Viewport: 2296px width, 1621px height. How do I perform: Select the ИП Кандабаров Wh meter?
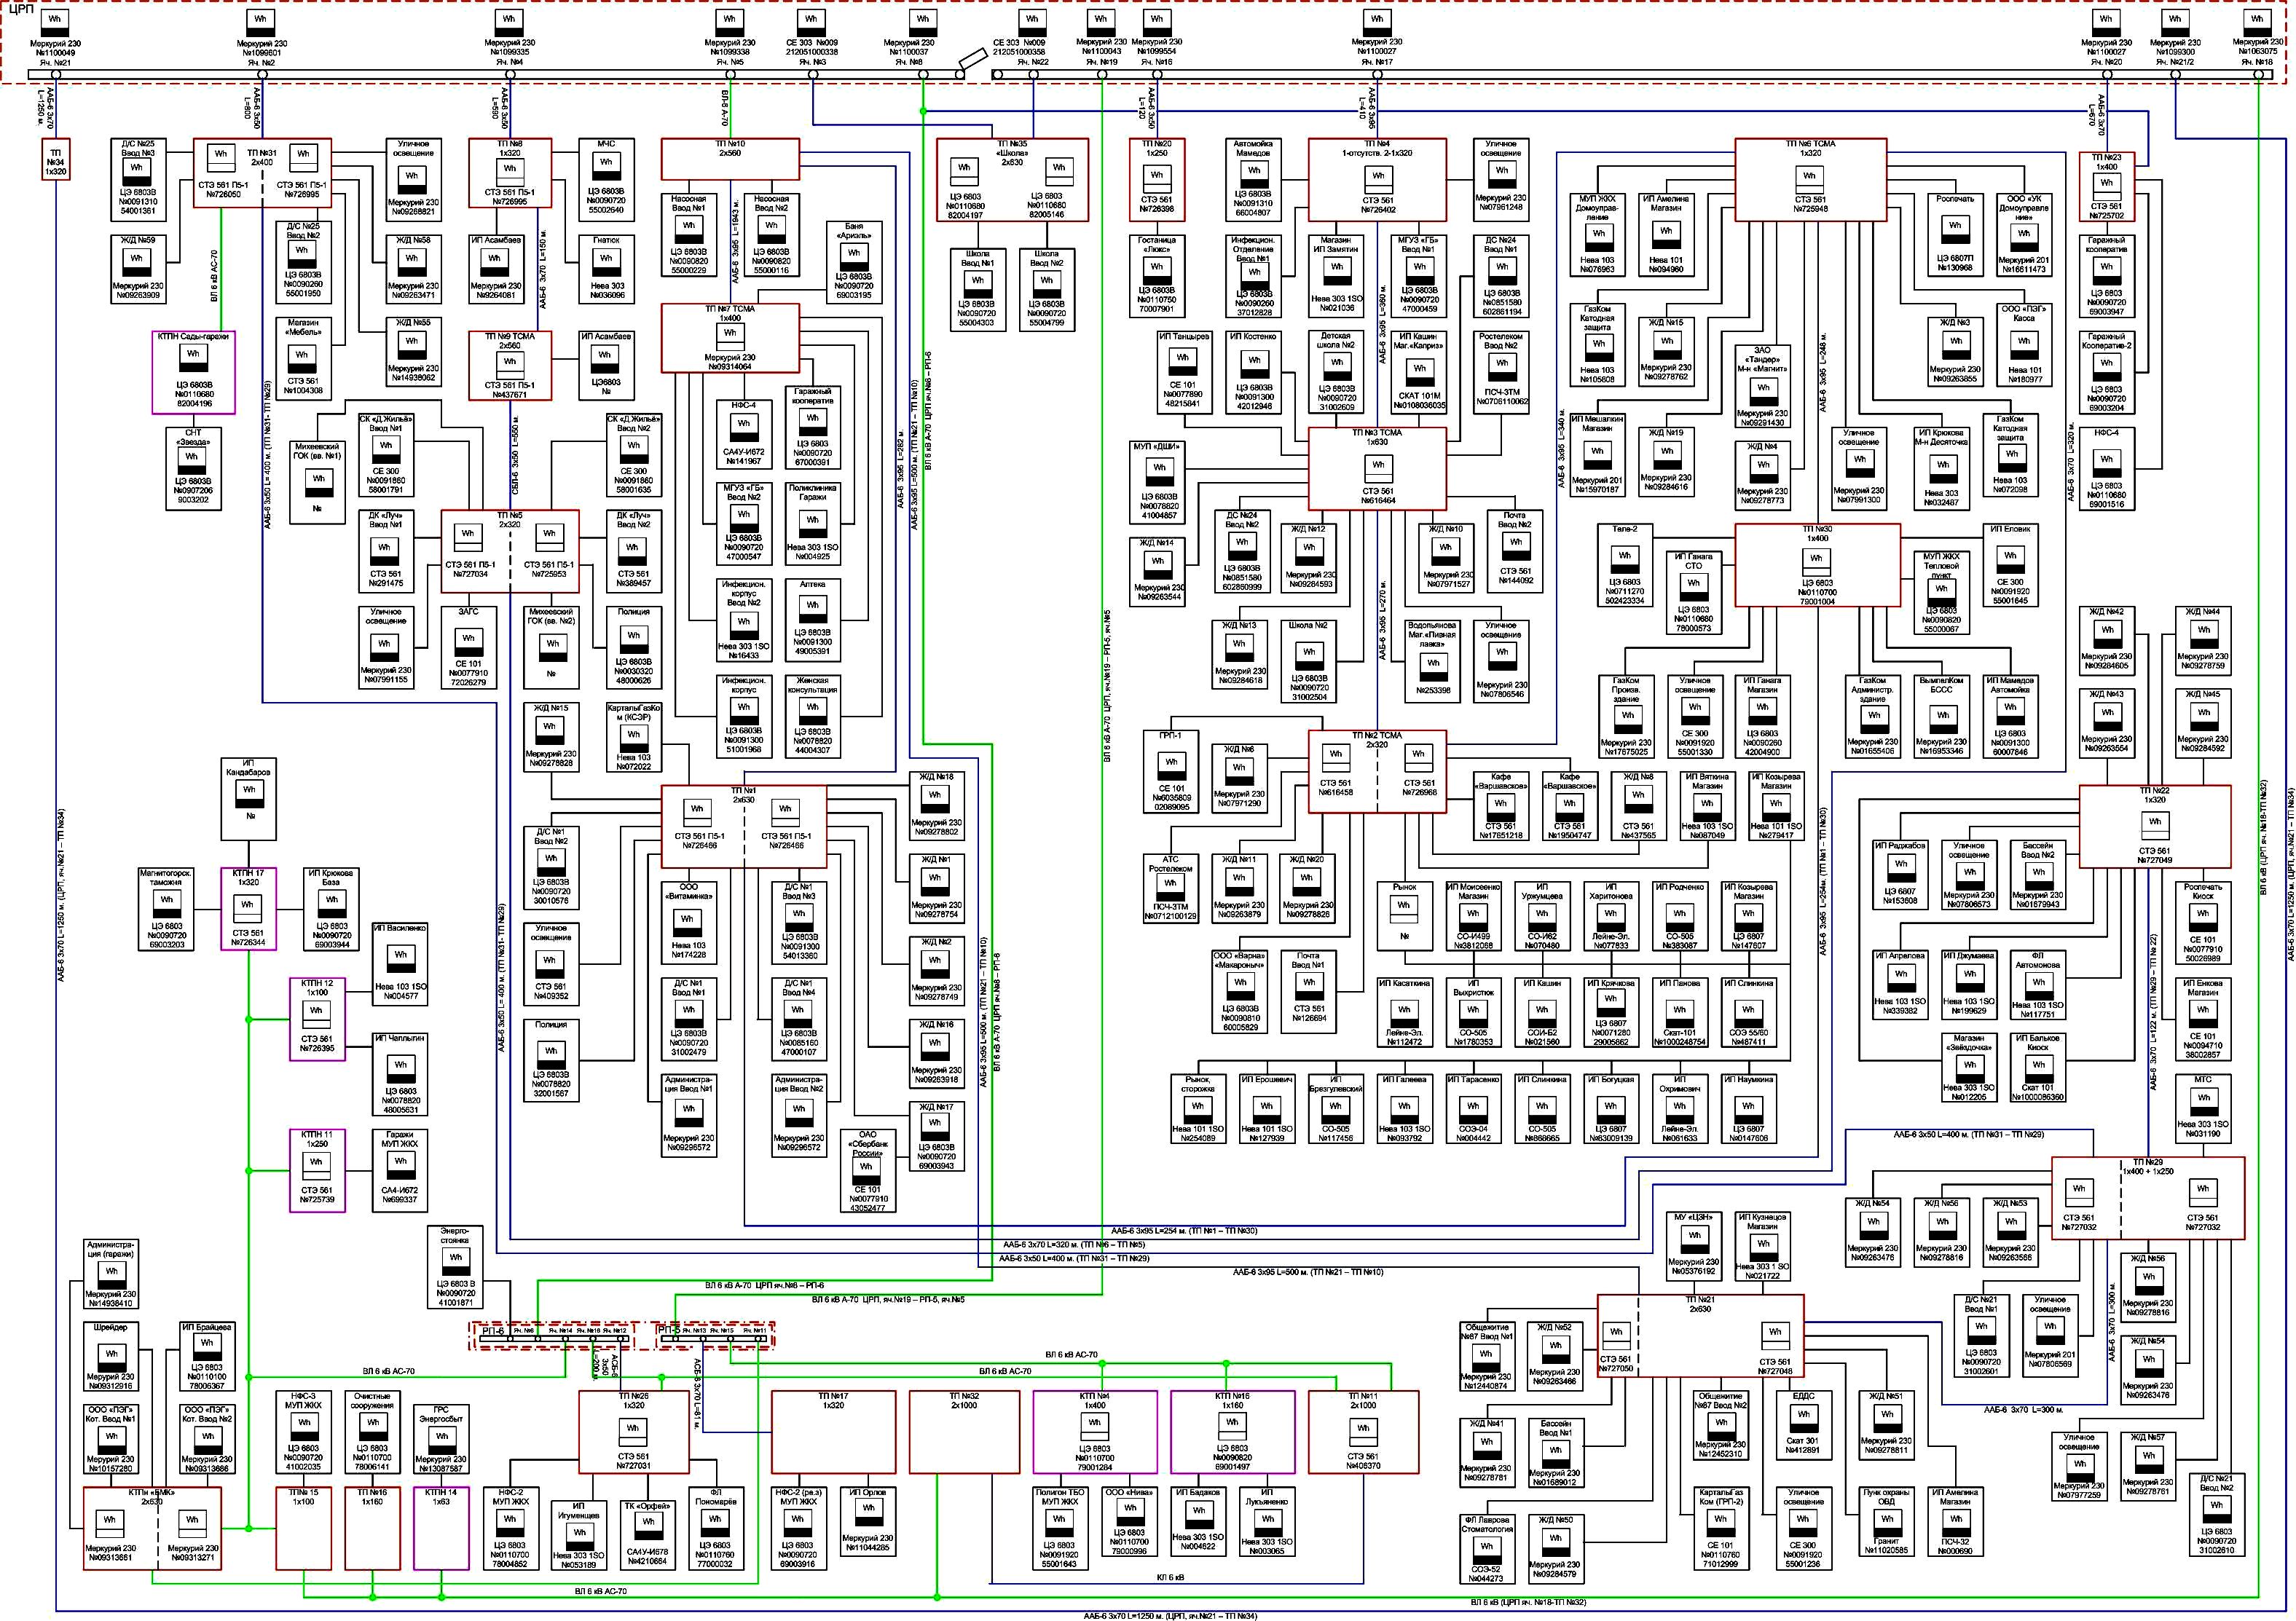pos(249,792)
